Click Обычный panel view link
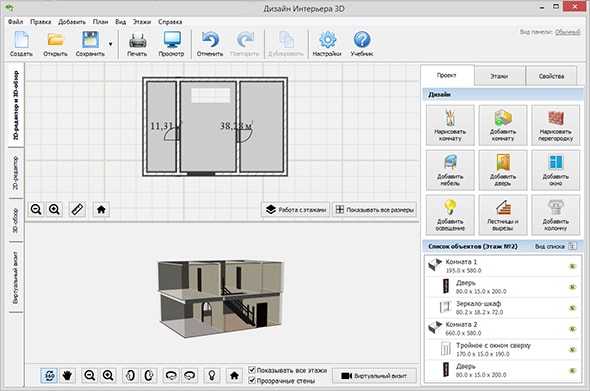Screen dimensions: 590x391 pyautogui.click(x=568, y=32)
